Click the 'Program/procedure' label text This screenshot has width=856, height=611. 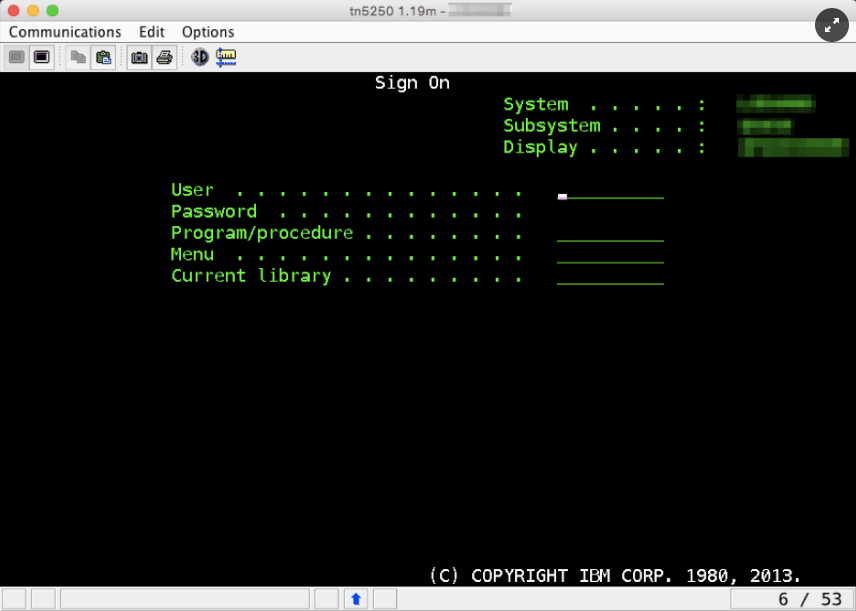tap(262, 233)
